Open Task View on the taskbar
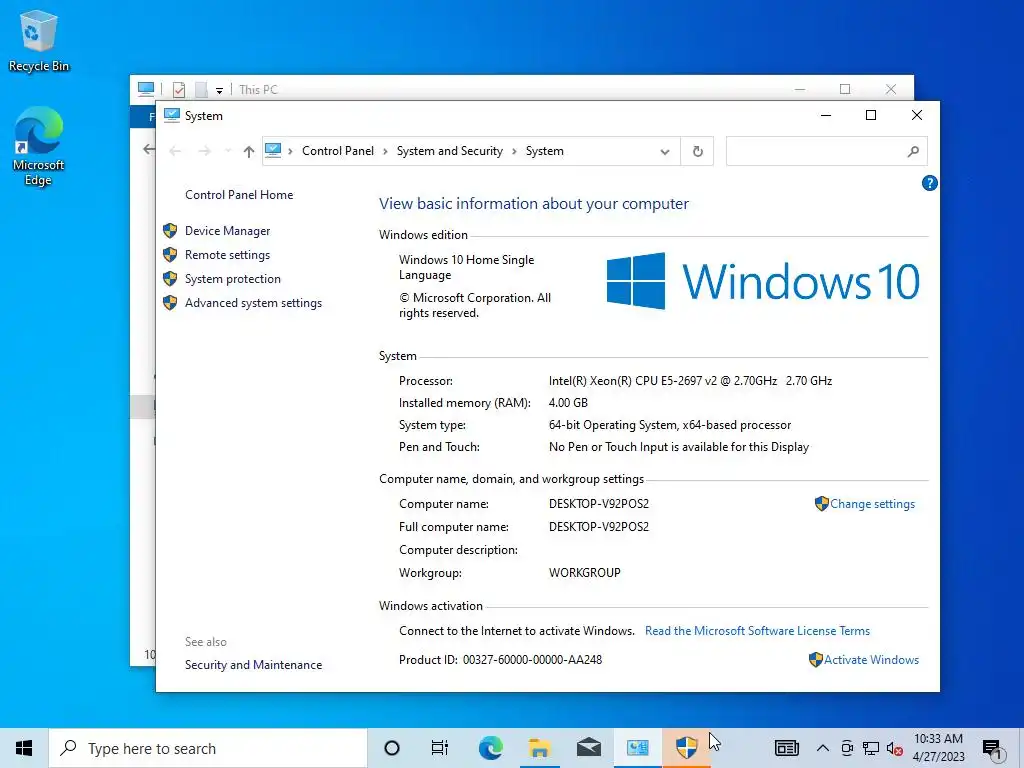The width and height of the screenshot is (1024, 768). click(440, 748)
